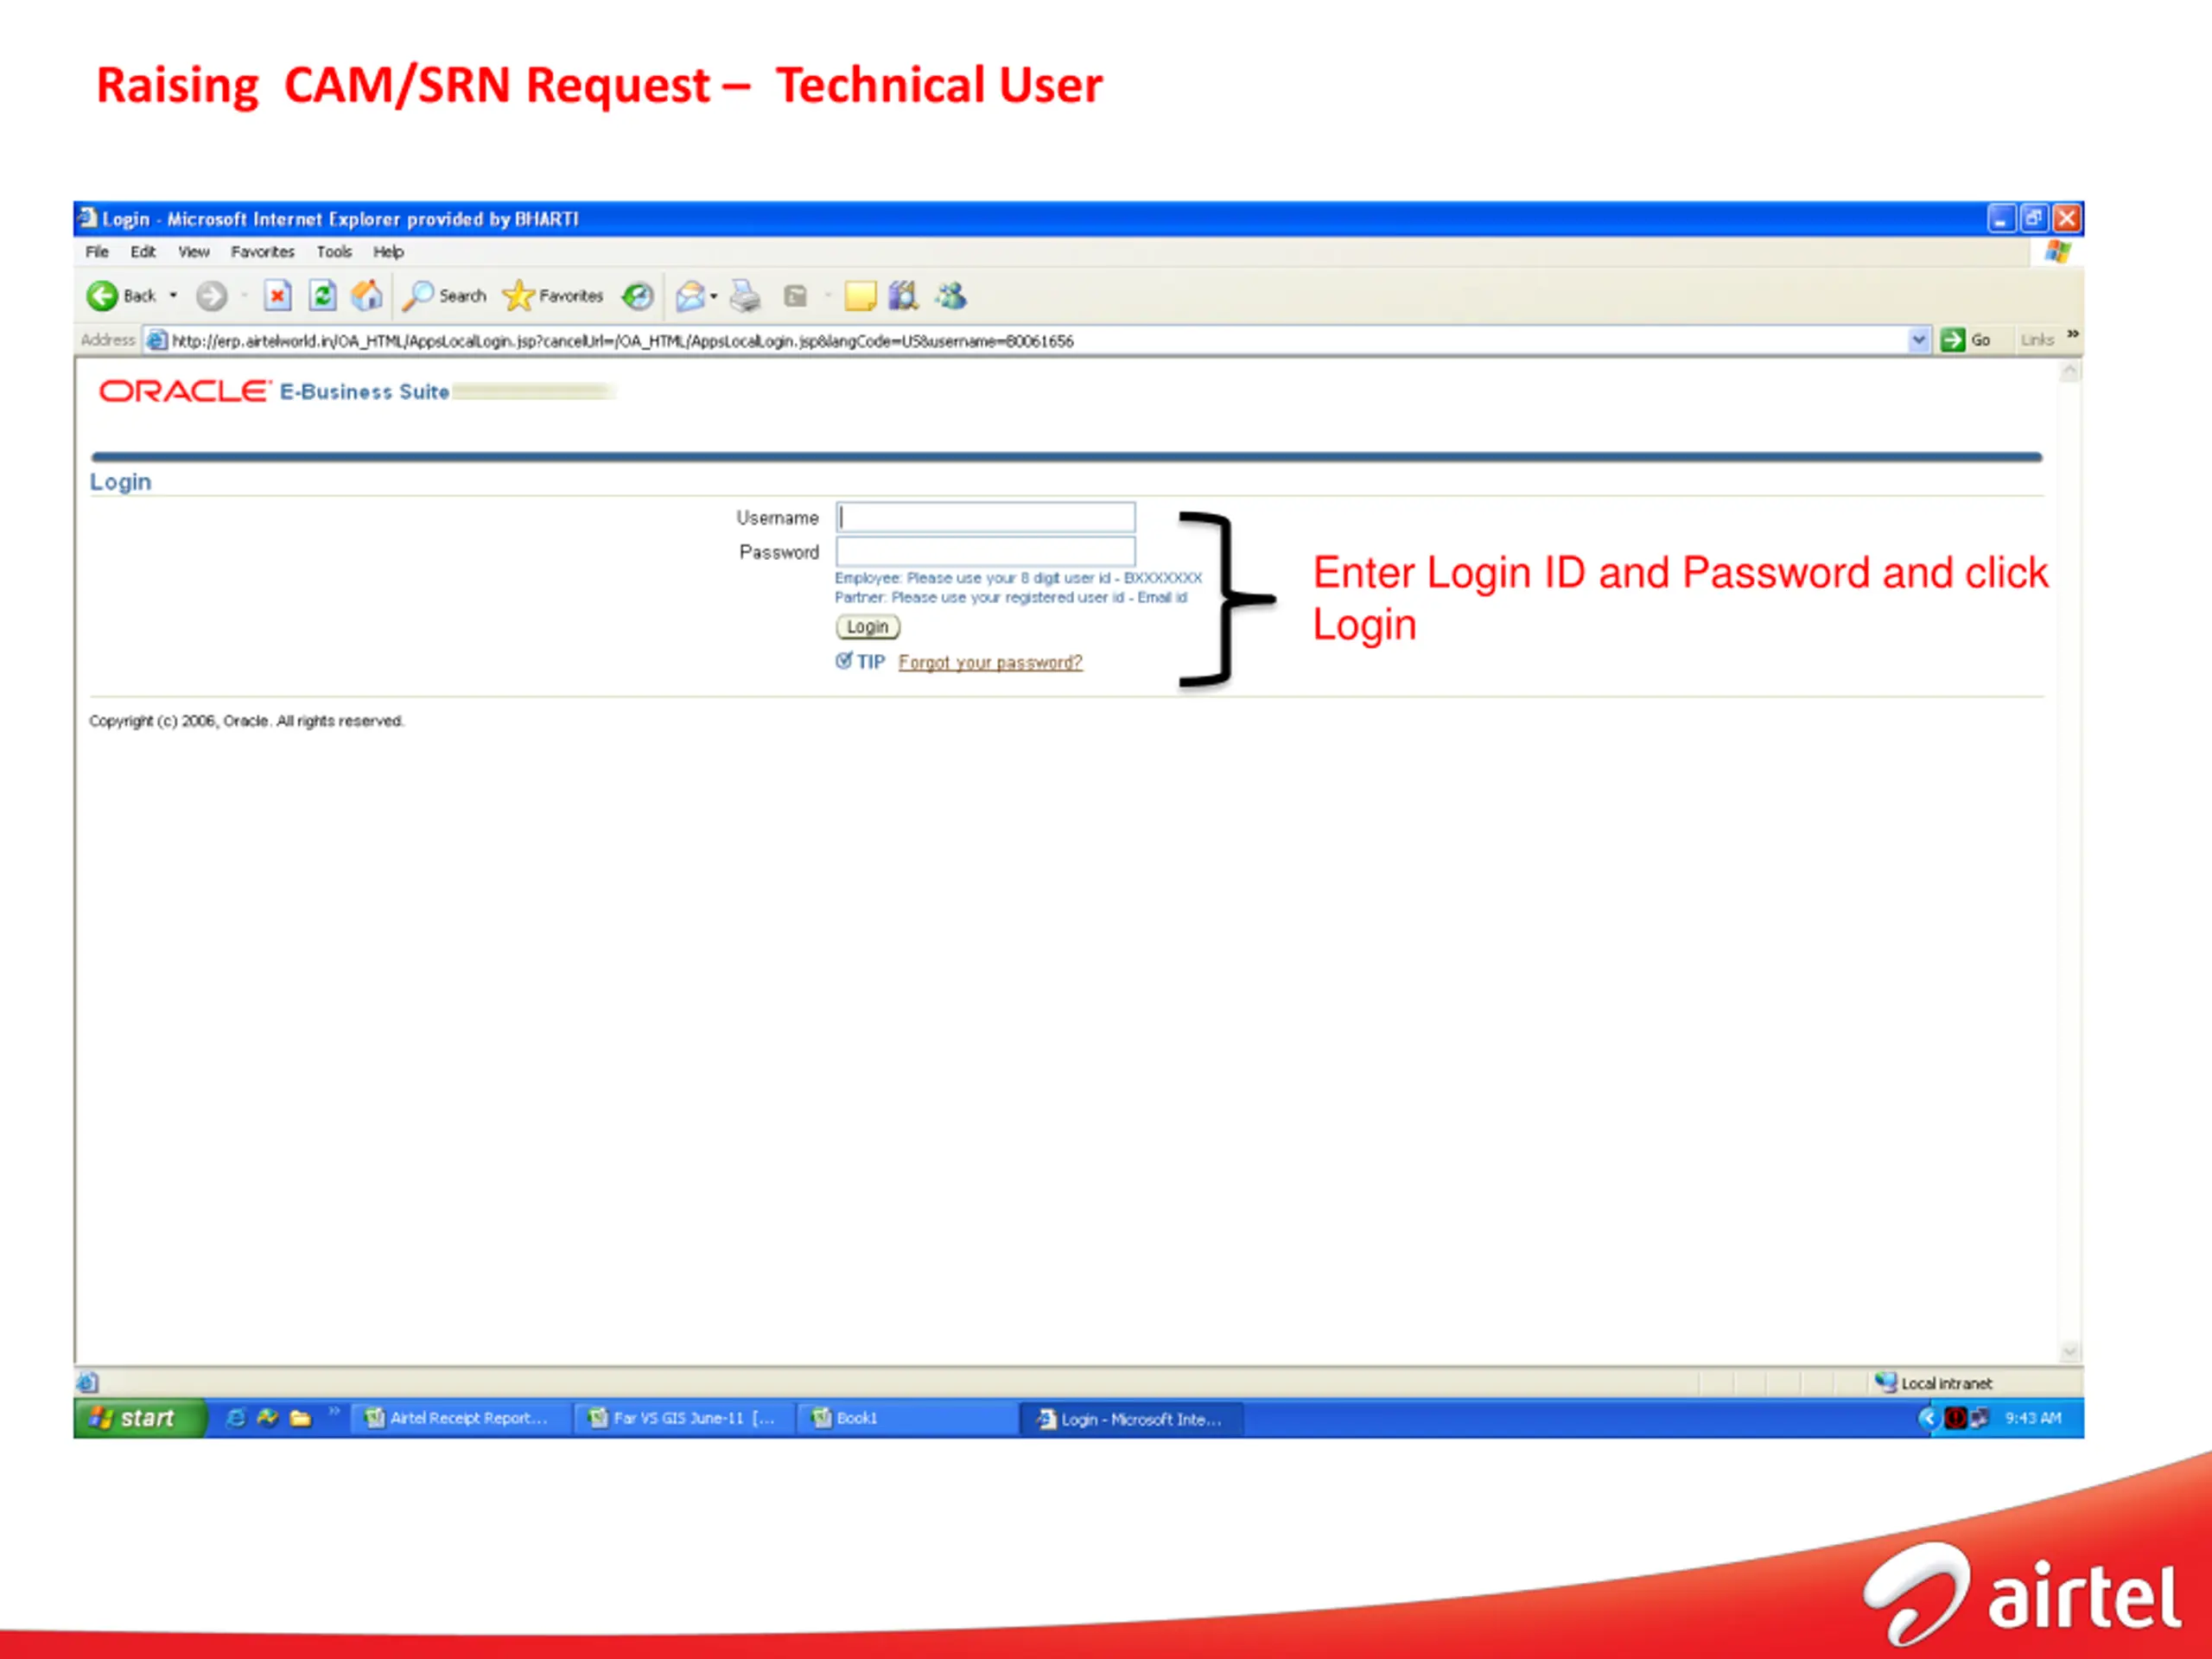Restore down the Internet Explorer window
Screen dimensions: 2212x1659
click(x=2034, y=218)
